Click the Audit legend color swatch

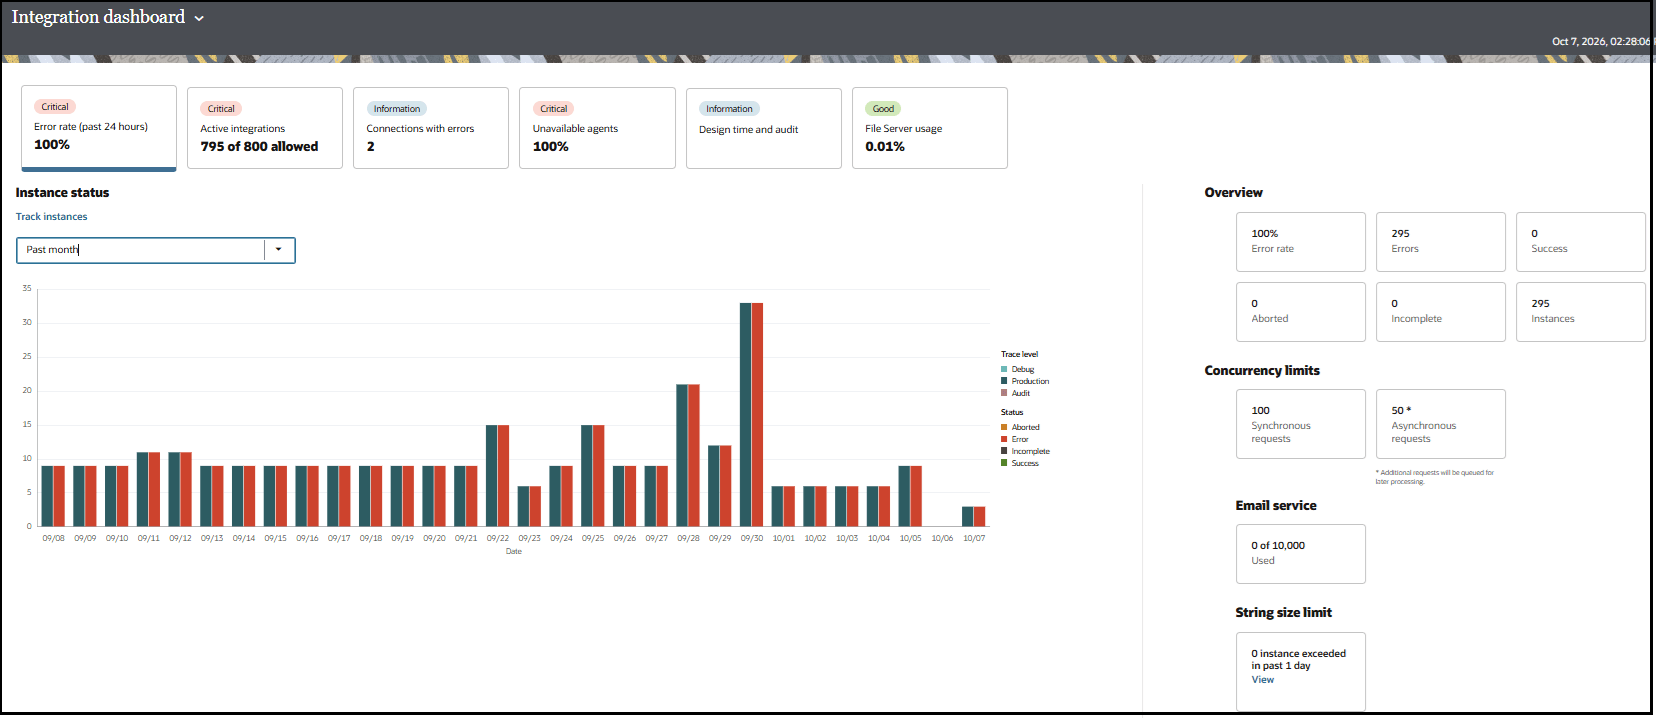[1004, 393]
